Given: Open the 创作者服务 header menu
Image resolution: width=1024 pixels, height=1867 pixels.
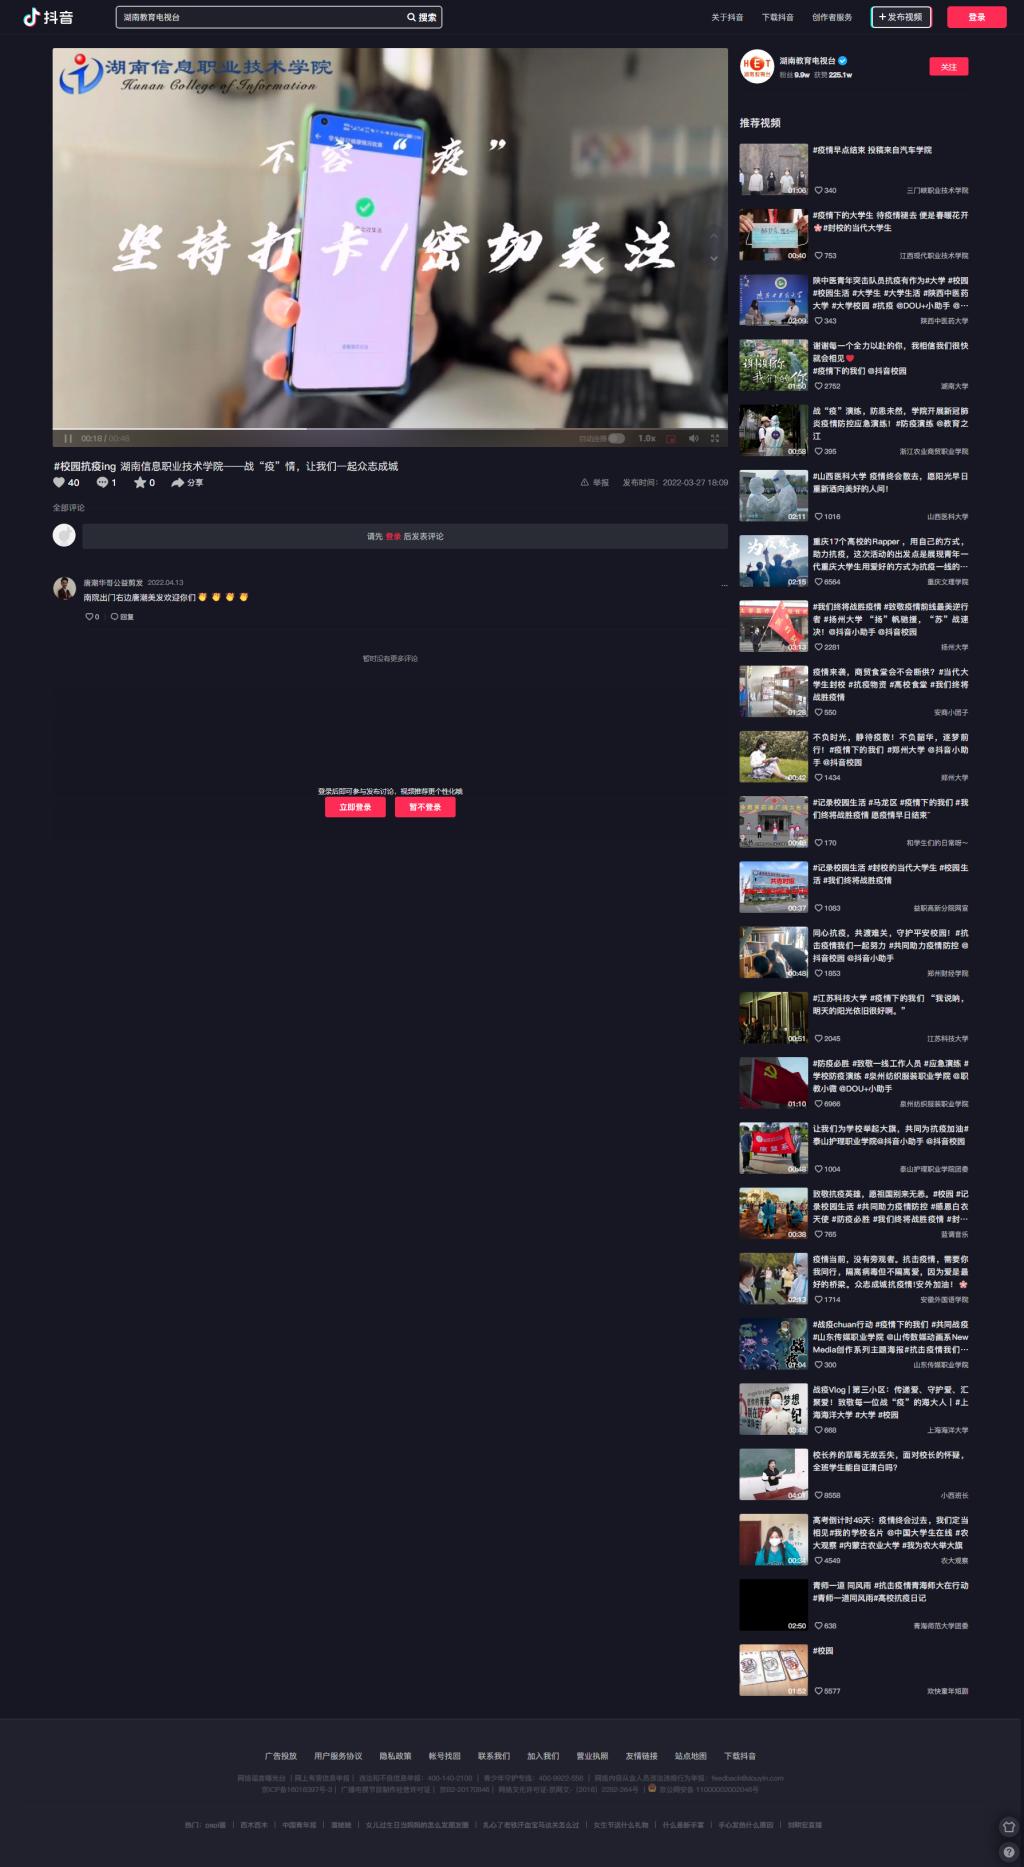Looking at the screenshot, I should coord(832,17).
